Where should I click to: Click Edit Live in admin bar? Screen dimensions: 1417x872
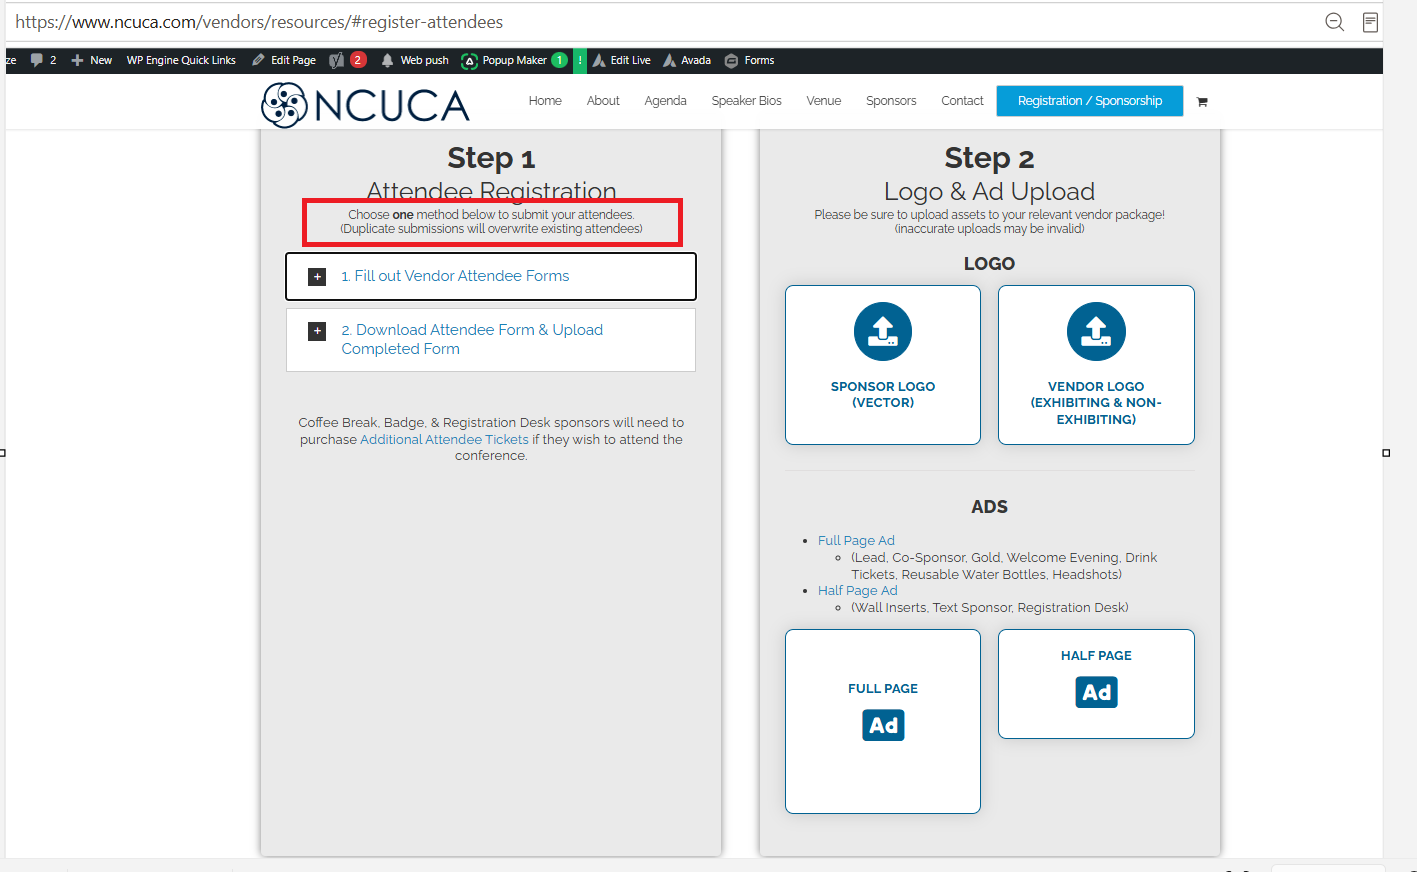[621, 60]
